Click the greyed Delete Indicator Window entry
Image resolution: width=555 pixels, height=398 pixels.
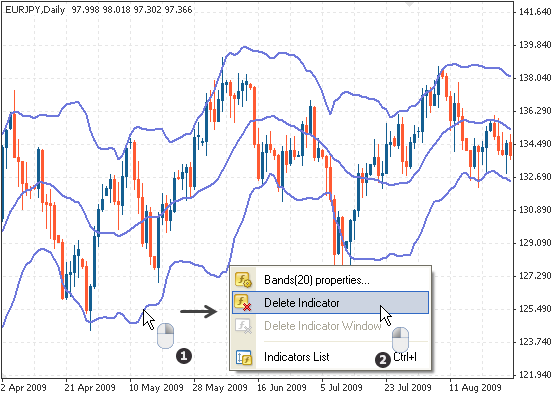331,326
